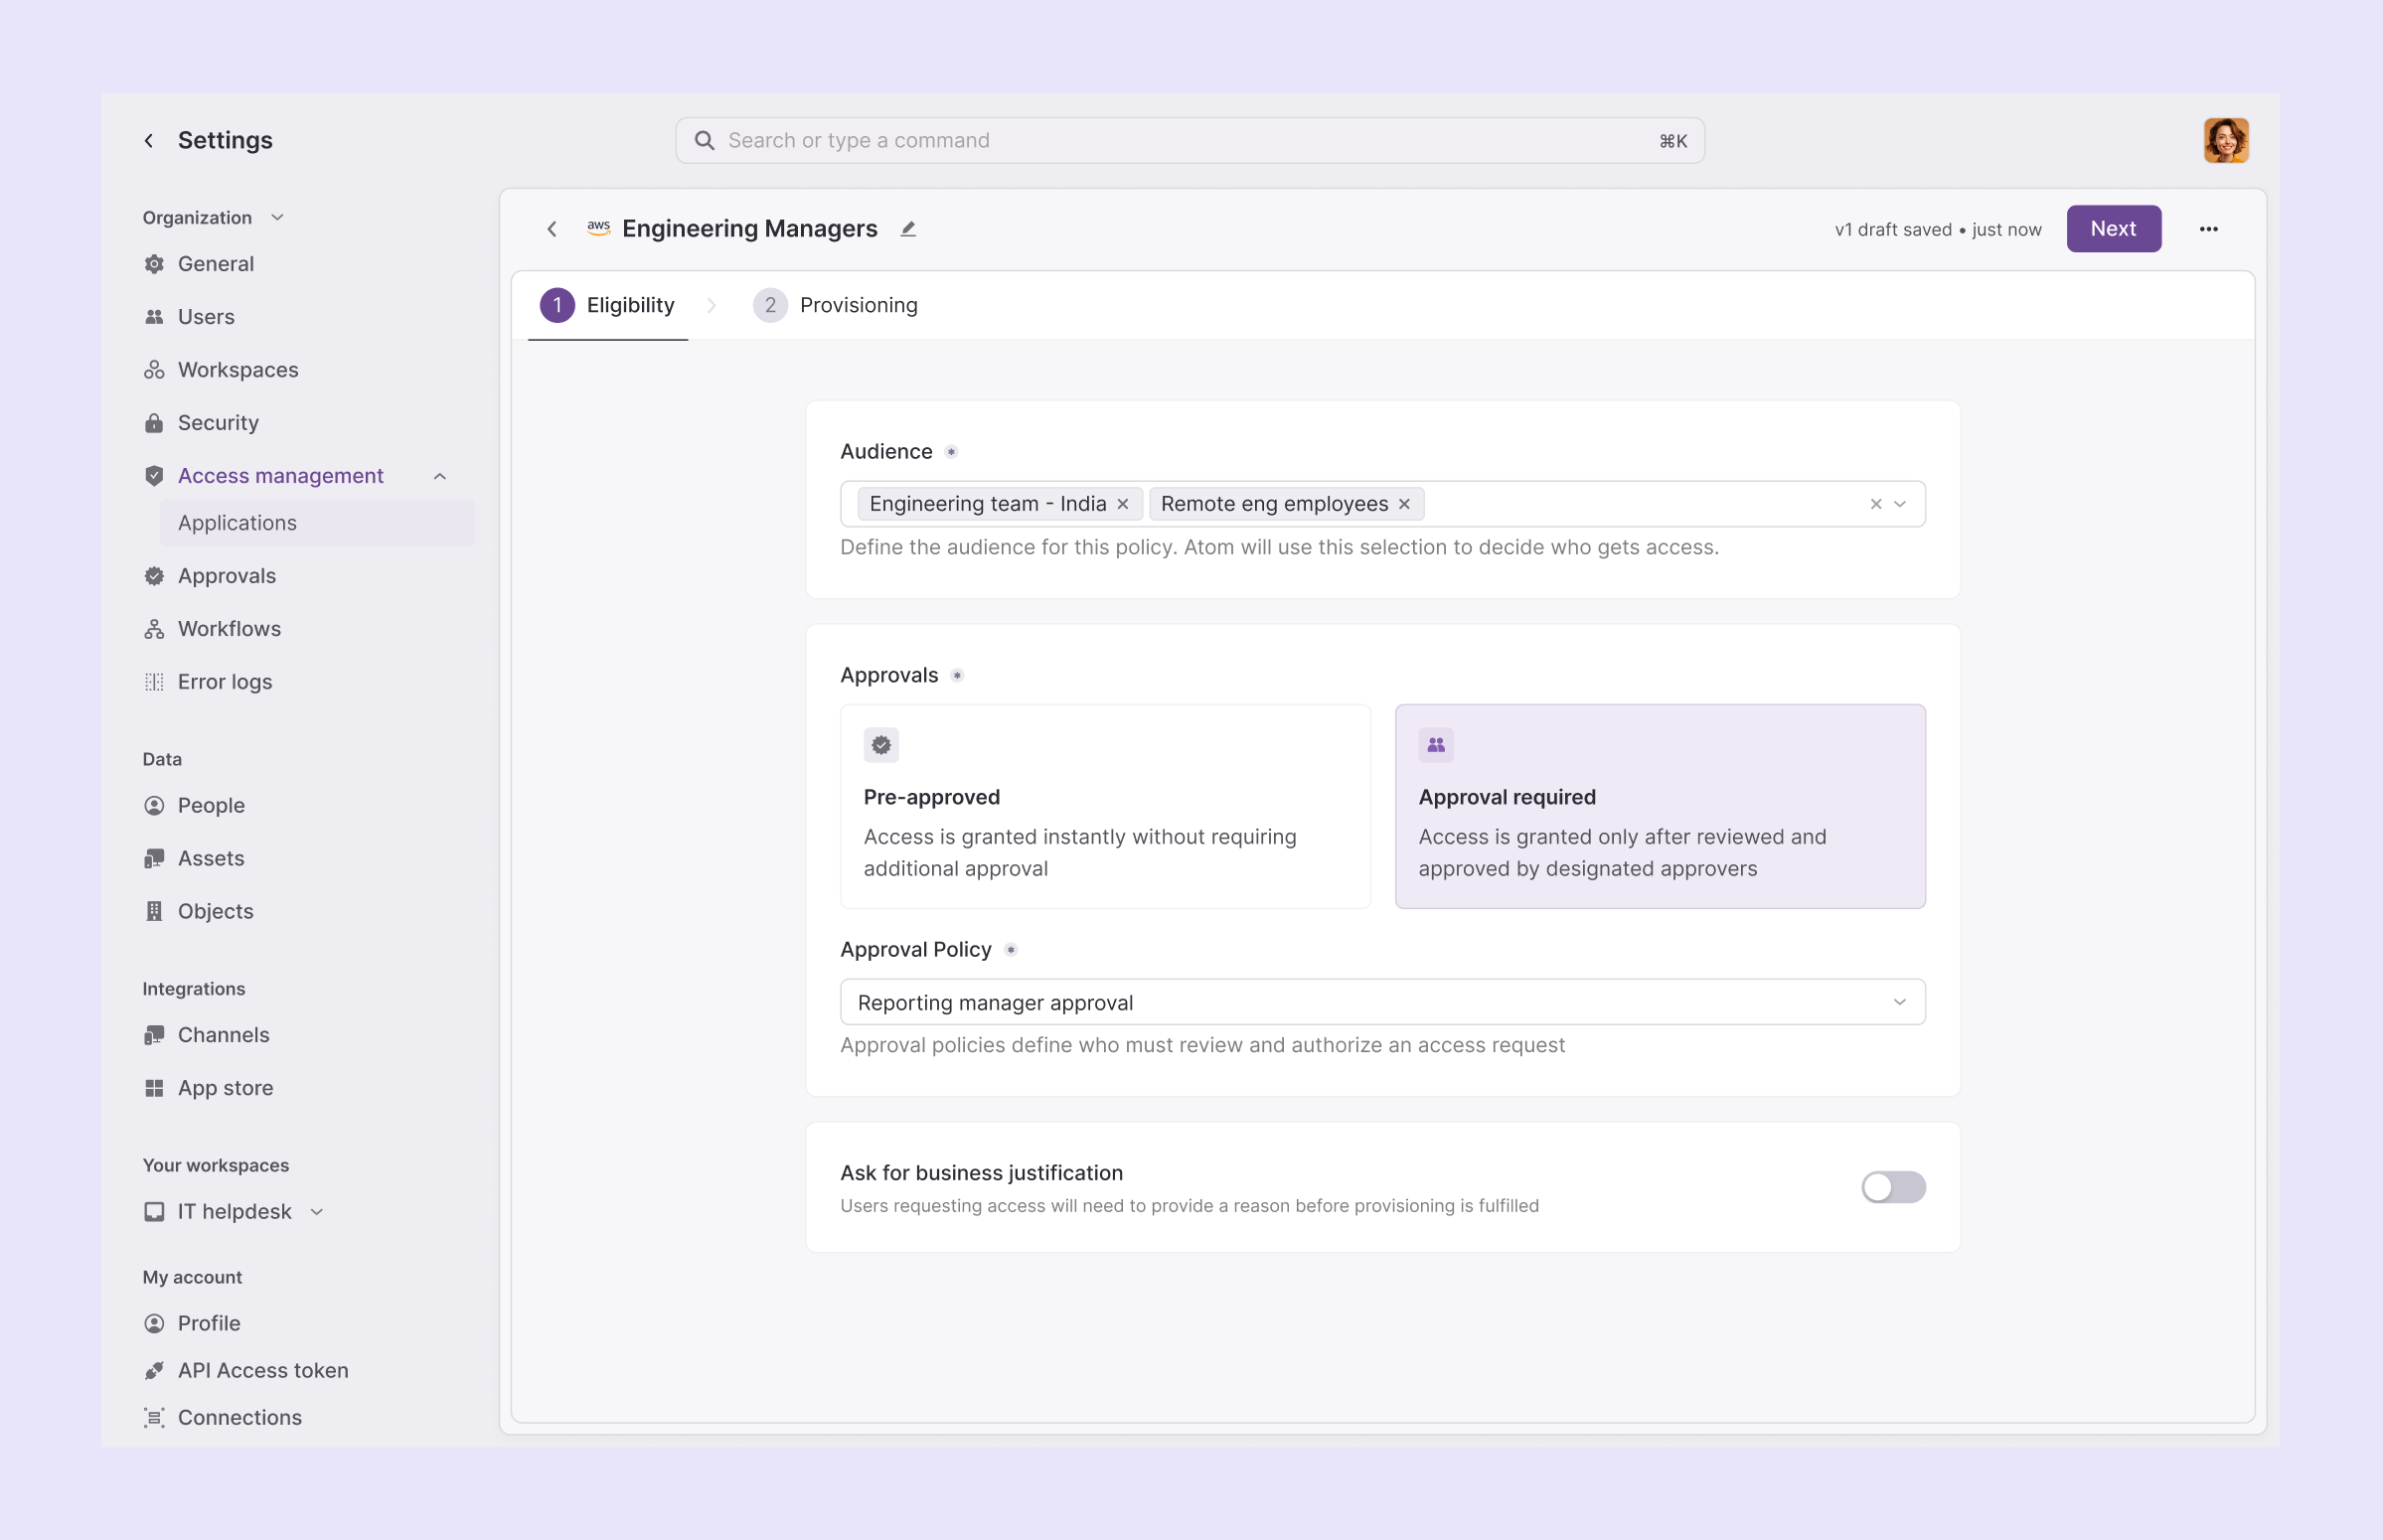This screenshot has width=2383, height=1540.
Task: Select the Pre-approved option card
Action: click(x=1105, y=806)
